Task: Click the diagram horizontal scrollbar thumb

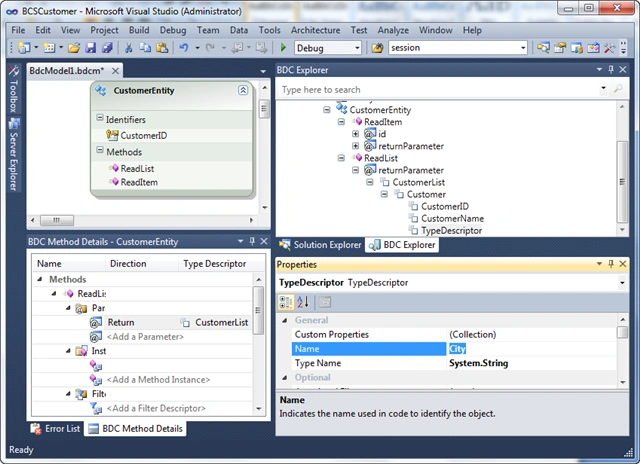Action: (x=57, y=220)
